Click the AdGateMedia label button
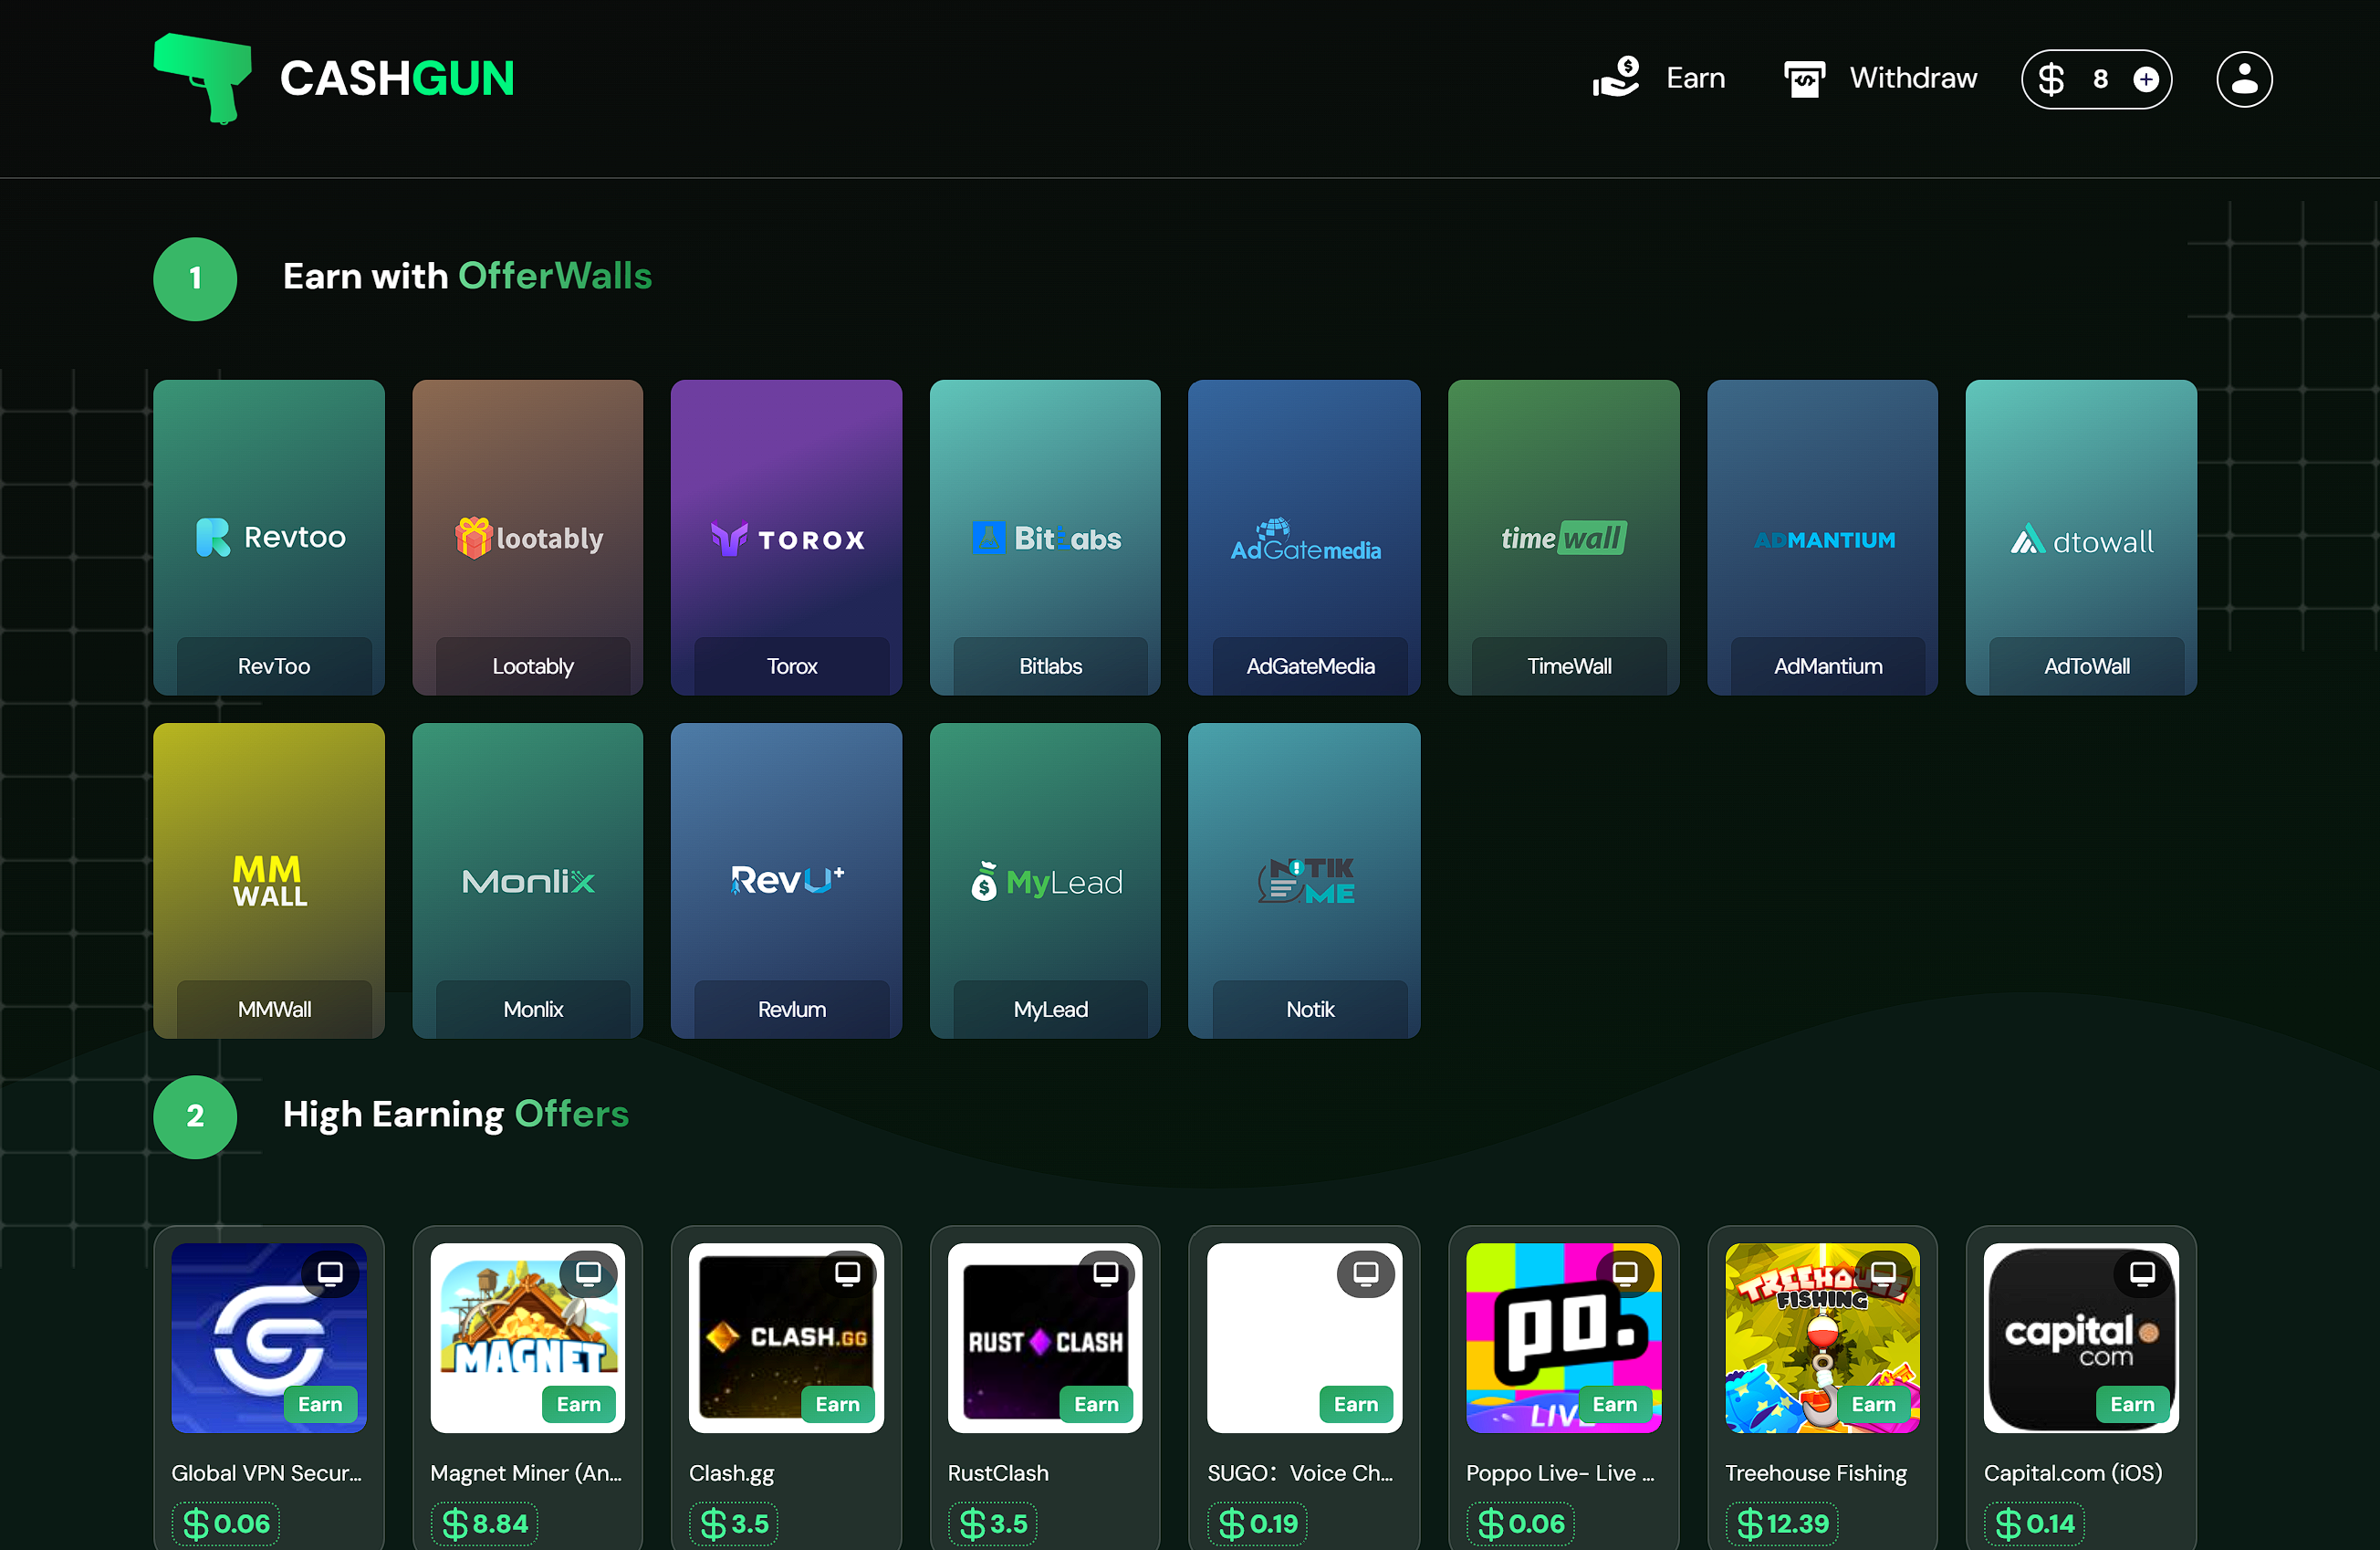This screenshot has width=2380, height=1550. pos(1310,666)
